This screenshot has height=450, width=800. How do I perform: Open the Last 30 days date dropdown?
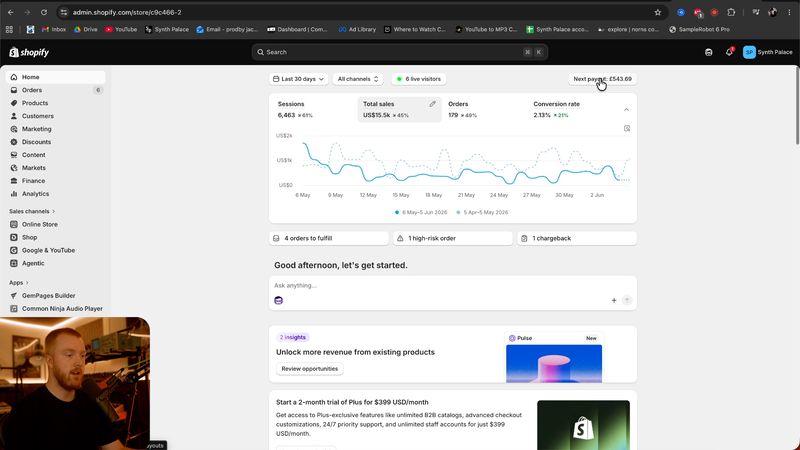point(298,79)
